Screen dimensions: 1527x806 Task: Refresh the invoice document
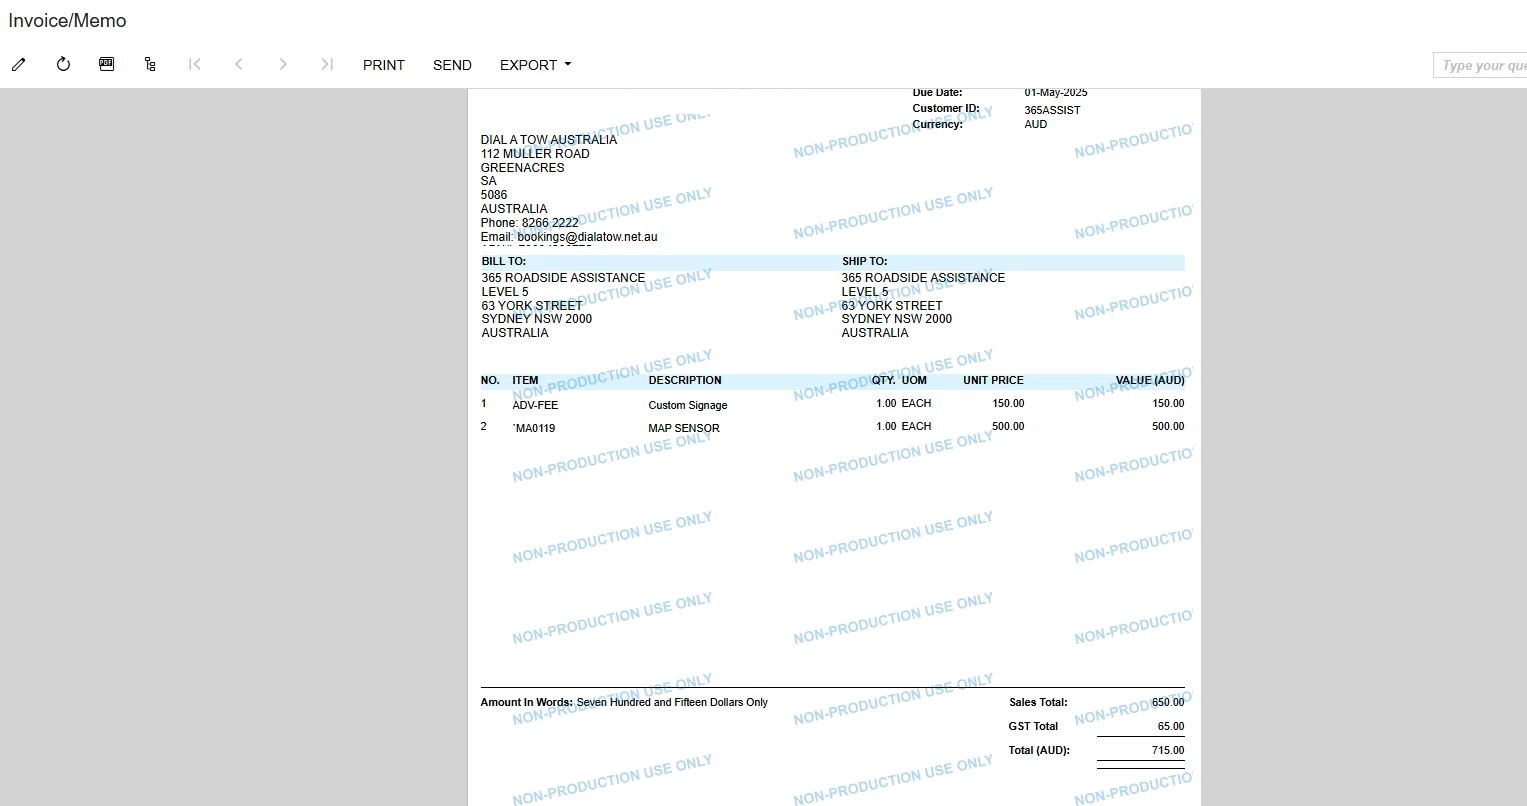click(x=62, y=64)
